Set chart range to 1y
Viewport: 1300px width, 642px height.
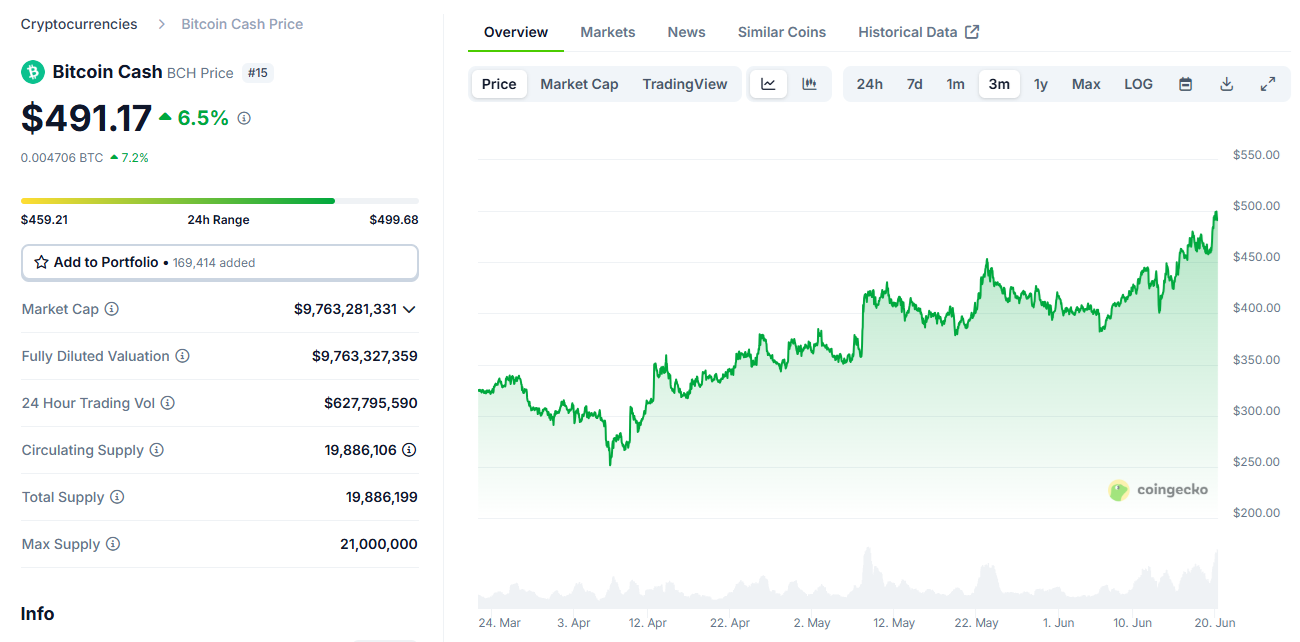pyautogui.click(x=1041, y=84)
